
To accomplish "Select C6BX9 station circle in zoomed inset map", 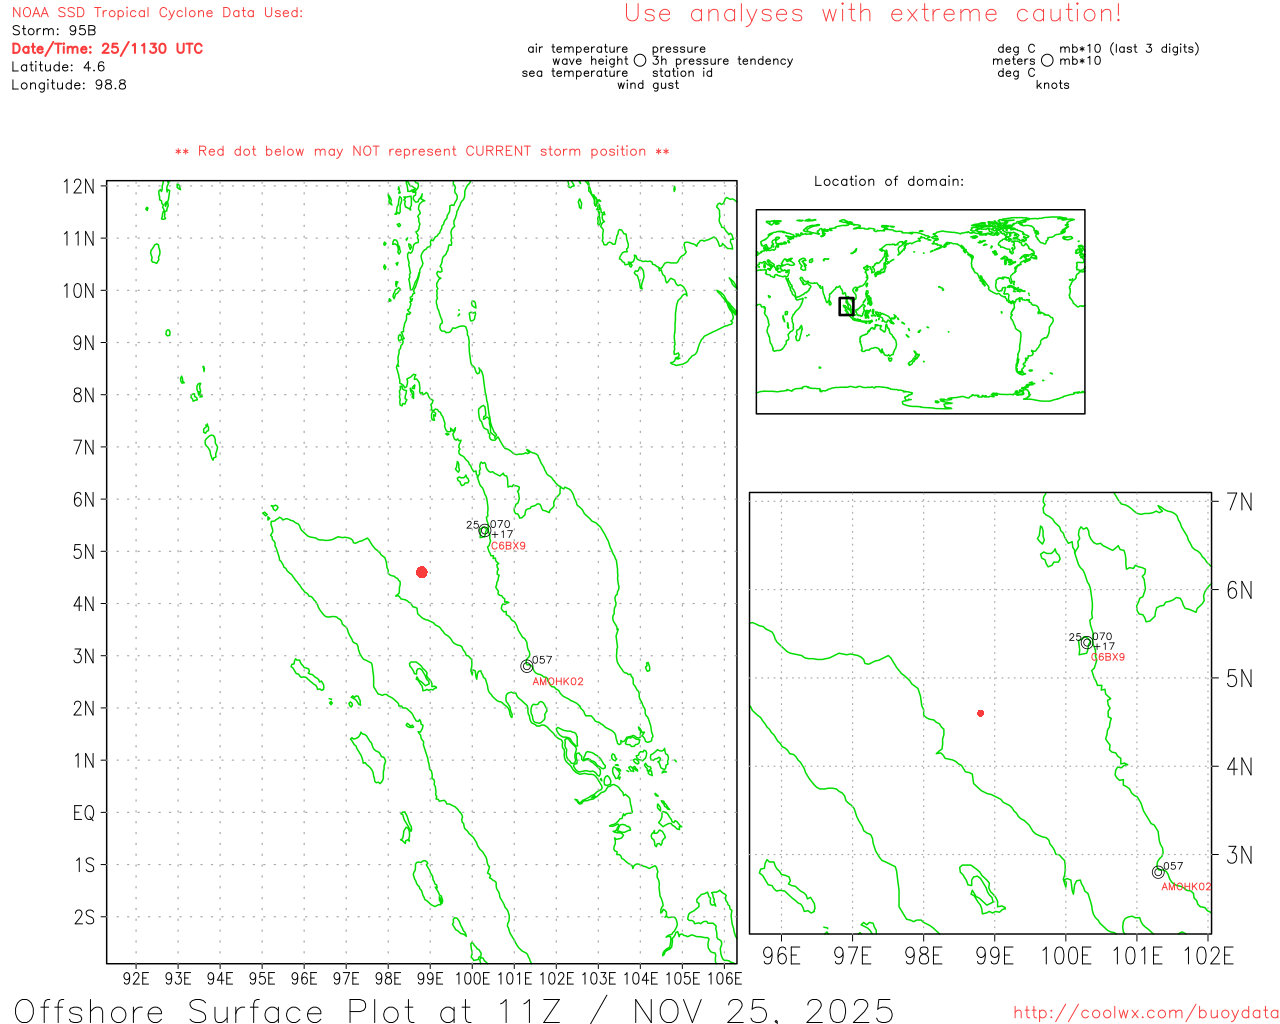I will pos(1087,643).
